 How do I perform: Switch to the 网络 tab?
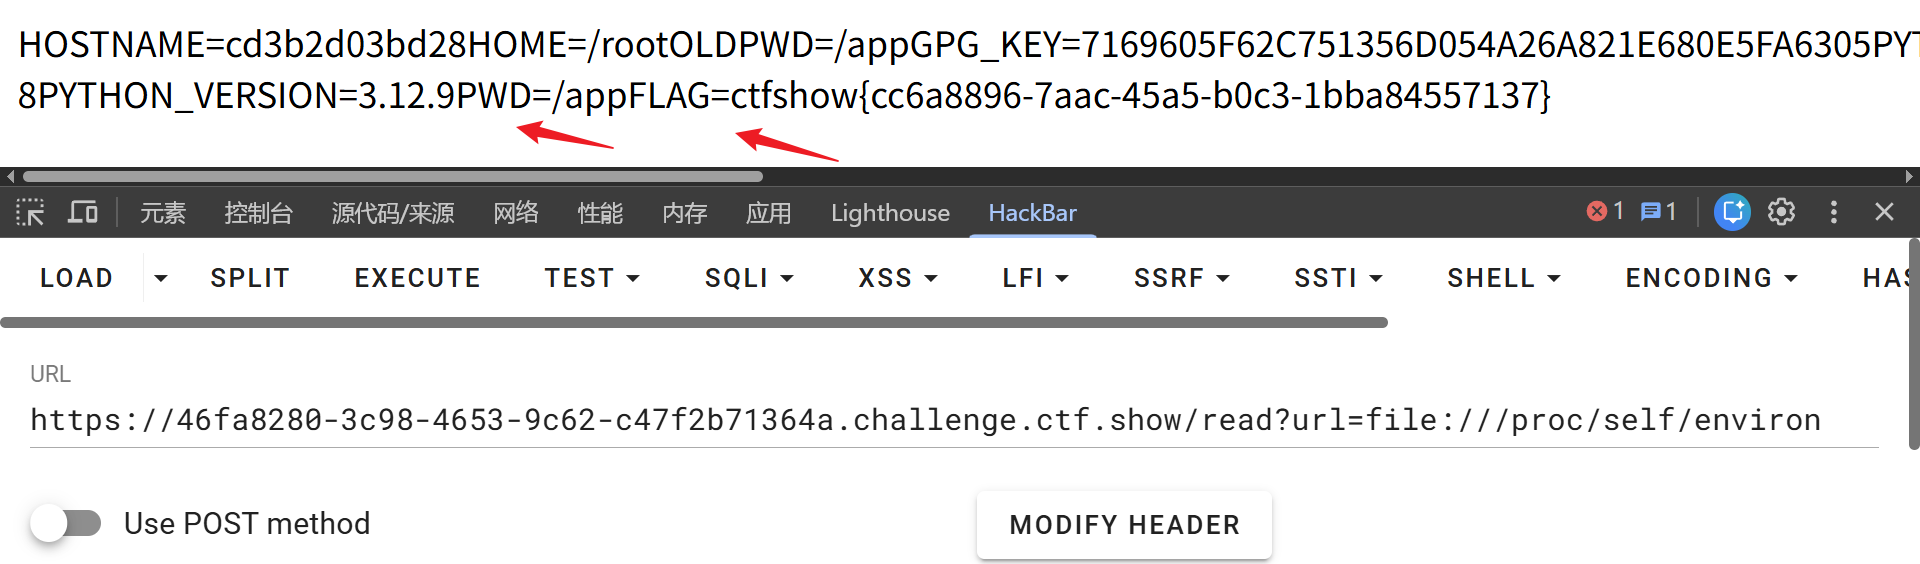[x=516, y=213]
